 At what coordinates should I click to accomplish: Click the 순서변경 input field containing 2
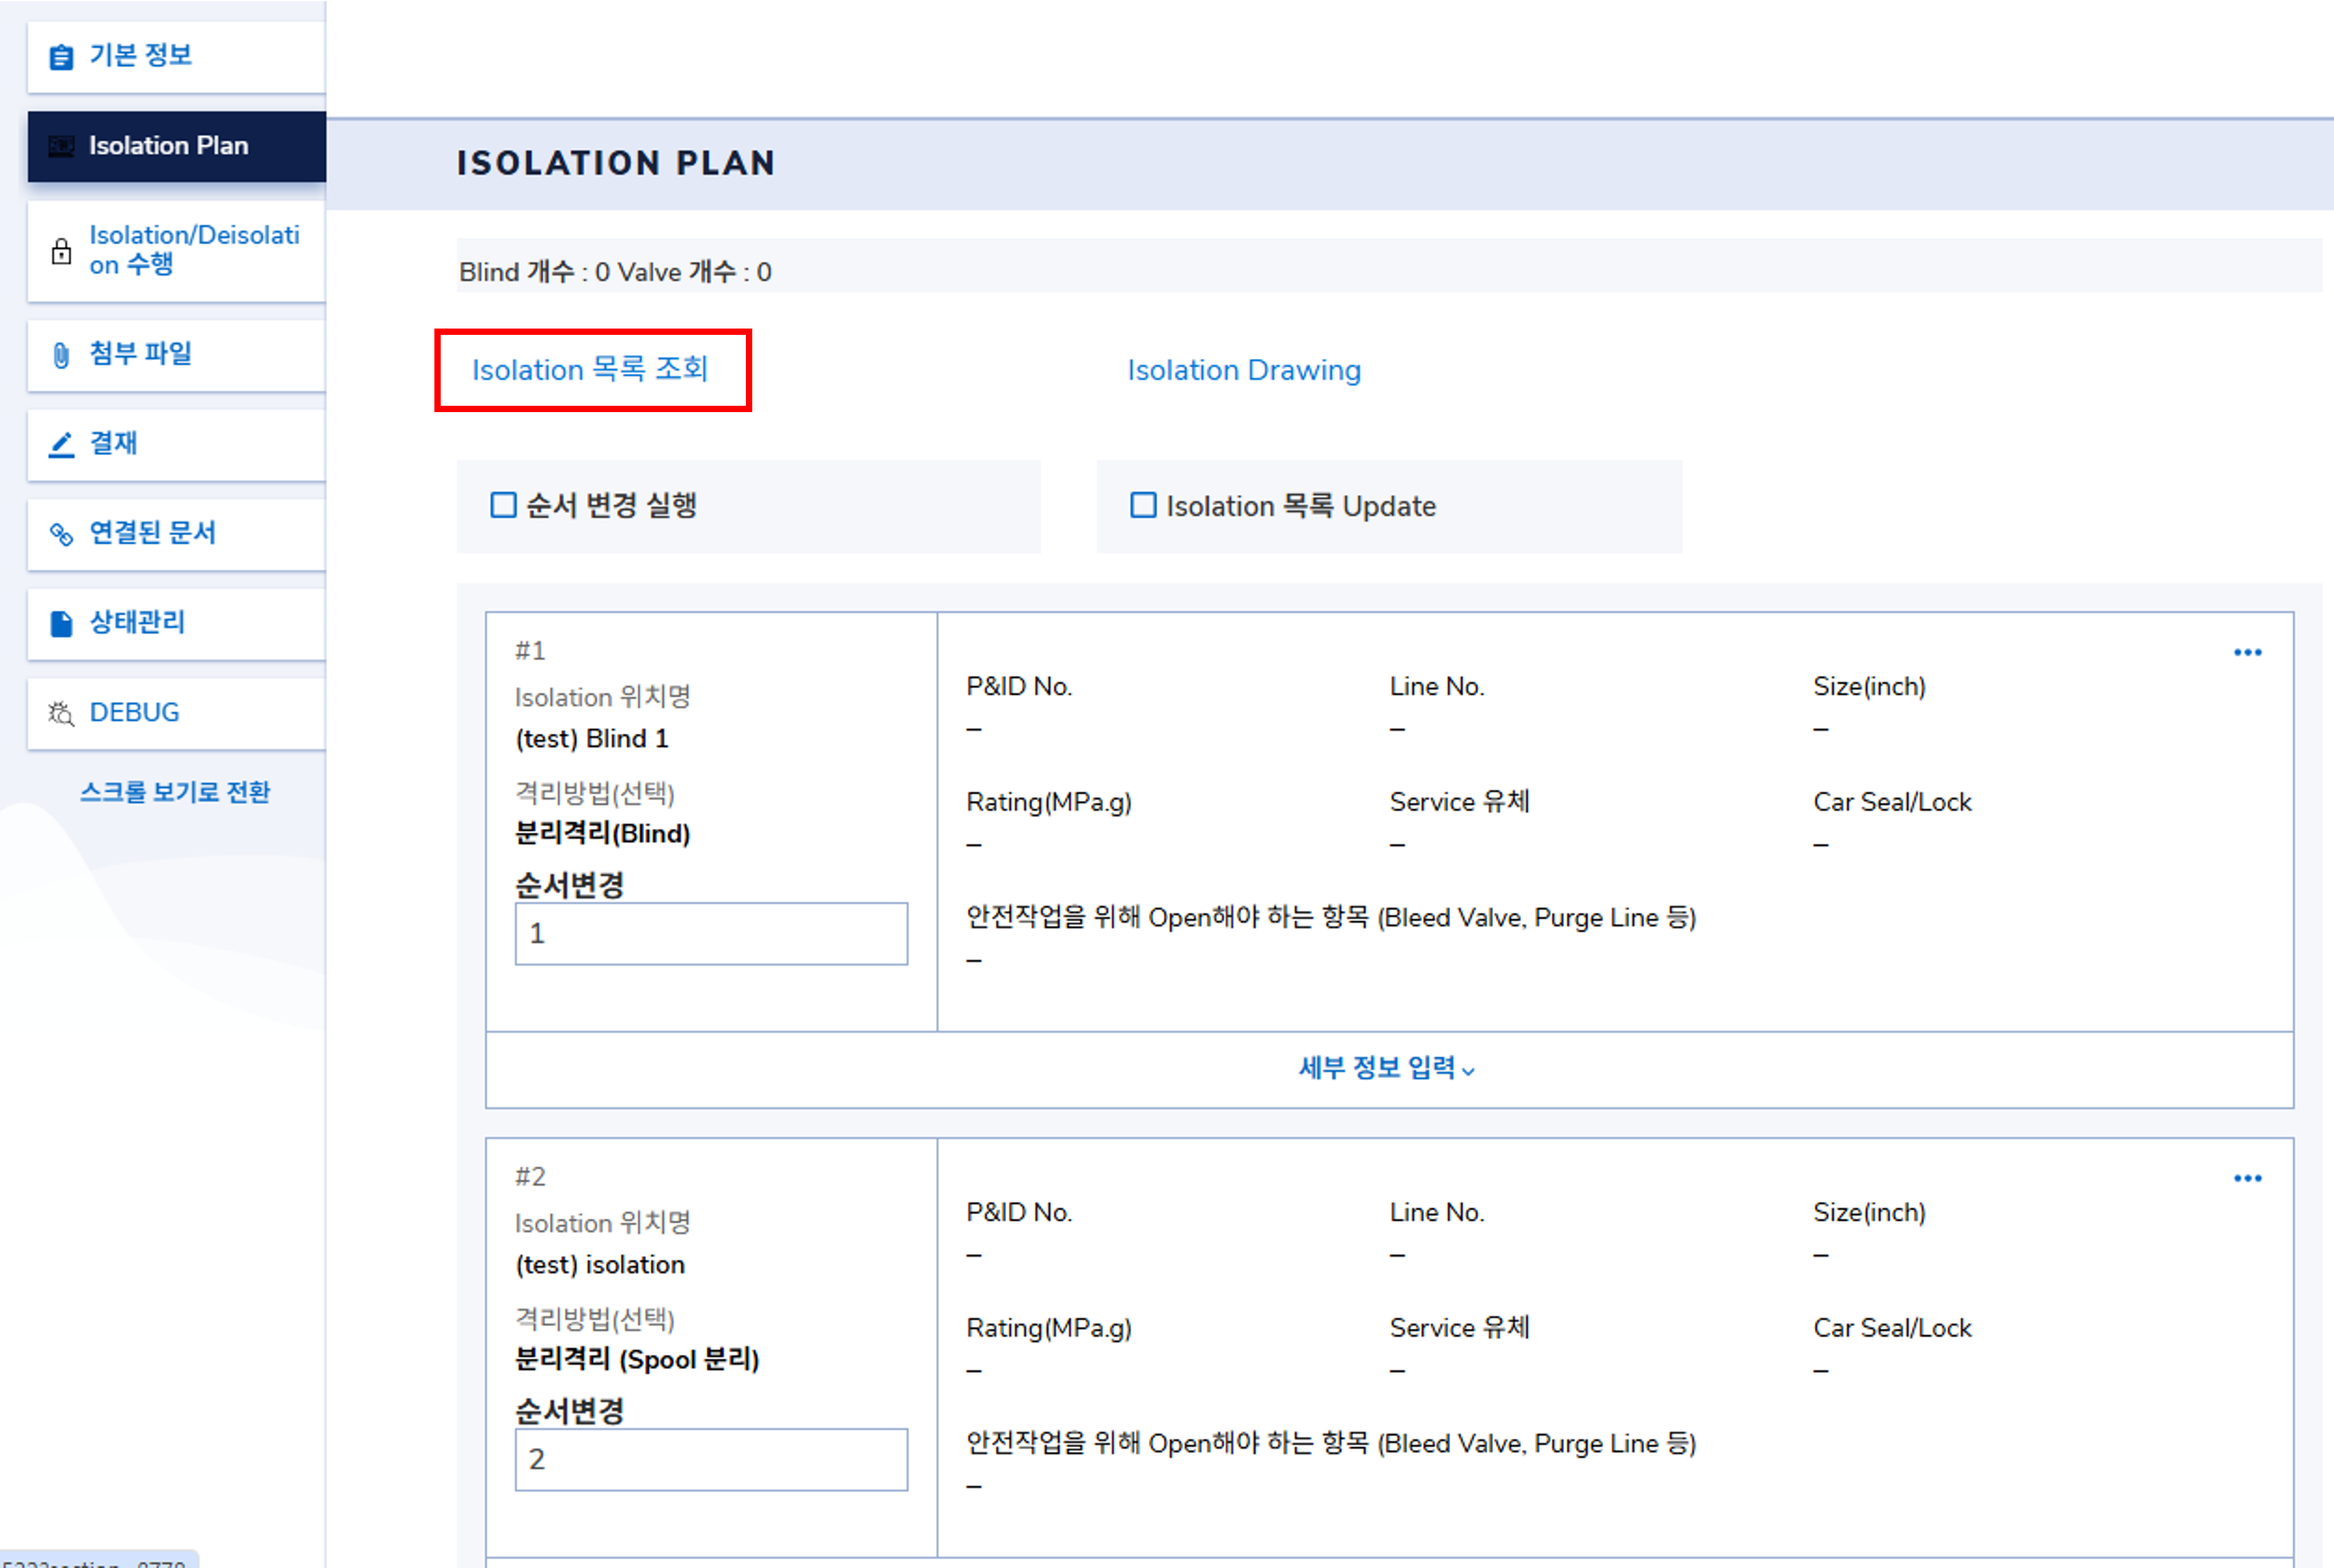click(x=710, y=1459)
